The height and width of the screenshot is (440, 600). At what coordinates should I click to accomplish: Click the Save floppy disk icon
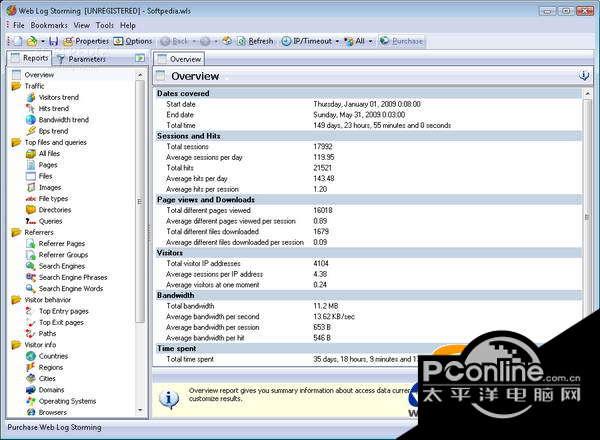[54, 41]
